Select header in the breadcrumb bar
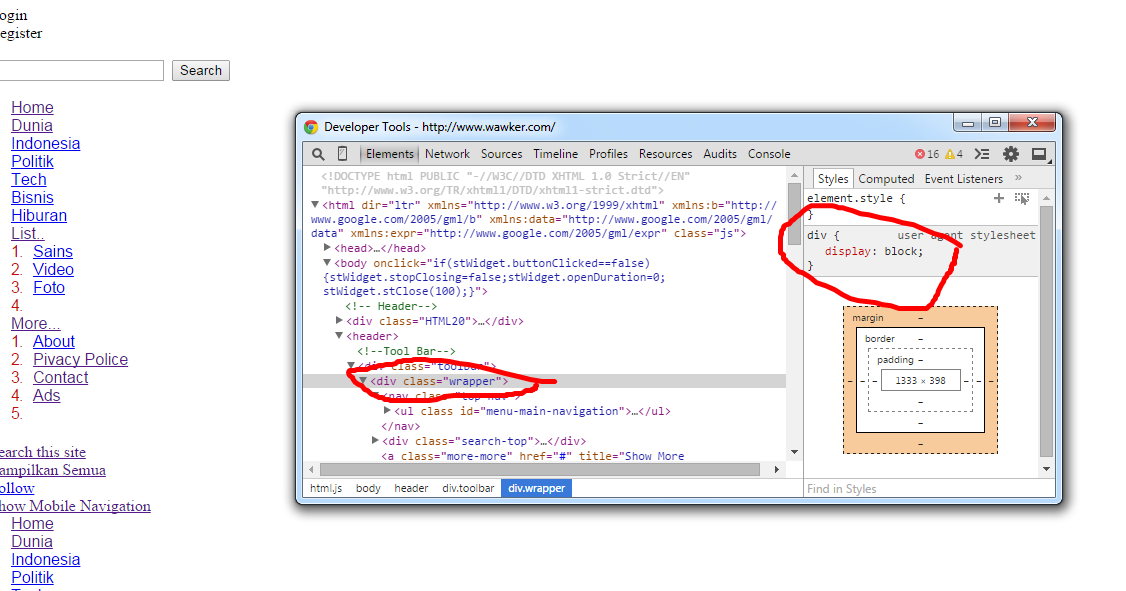 point(411,488)
